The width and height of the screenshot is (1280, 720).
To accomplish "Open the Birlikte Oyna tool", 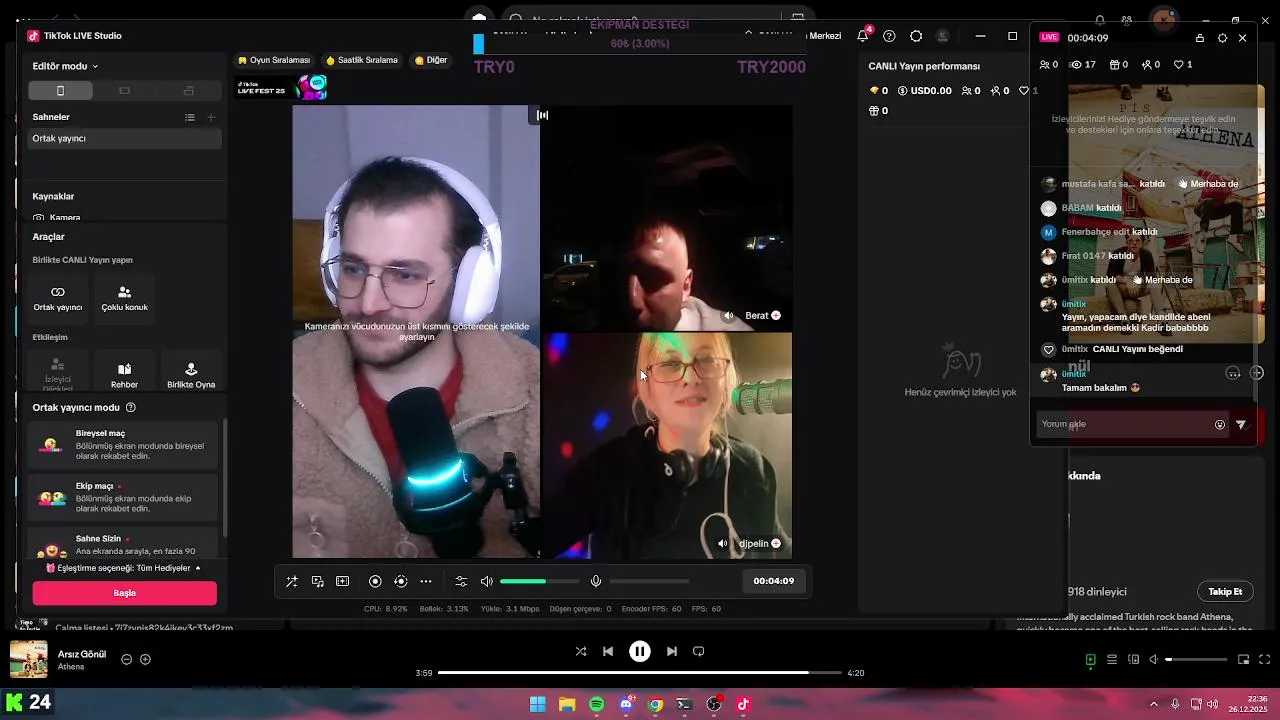I will pyautogui.click(x=191, y=372).
